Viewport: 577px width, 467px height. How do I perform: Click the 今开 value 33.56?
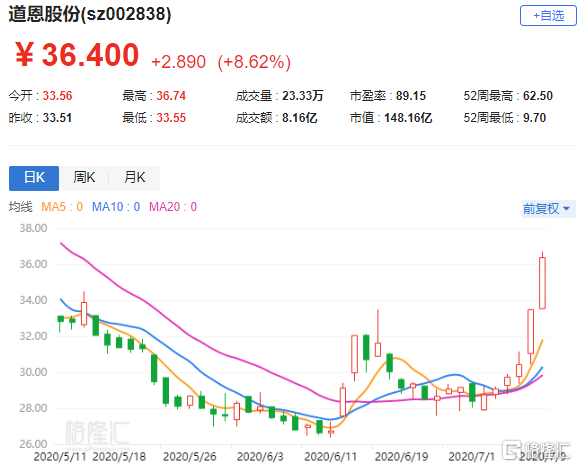57,96
